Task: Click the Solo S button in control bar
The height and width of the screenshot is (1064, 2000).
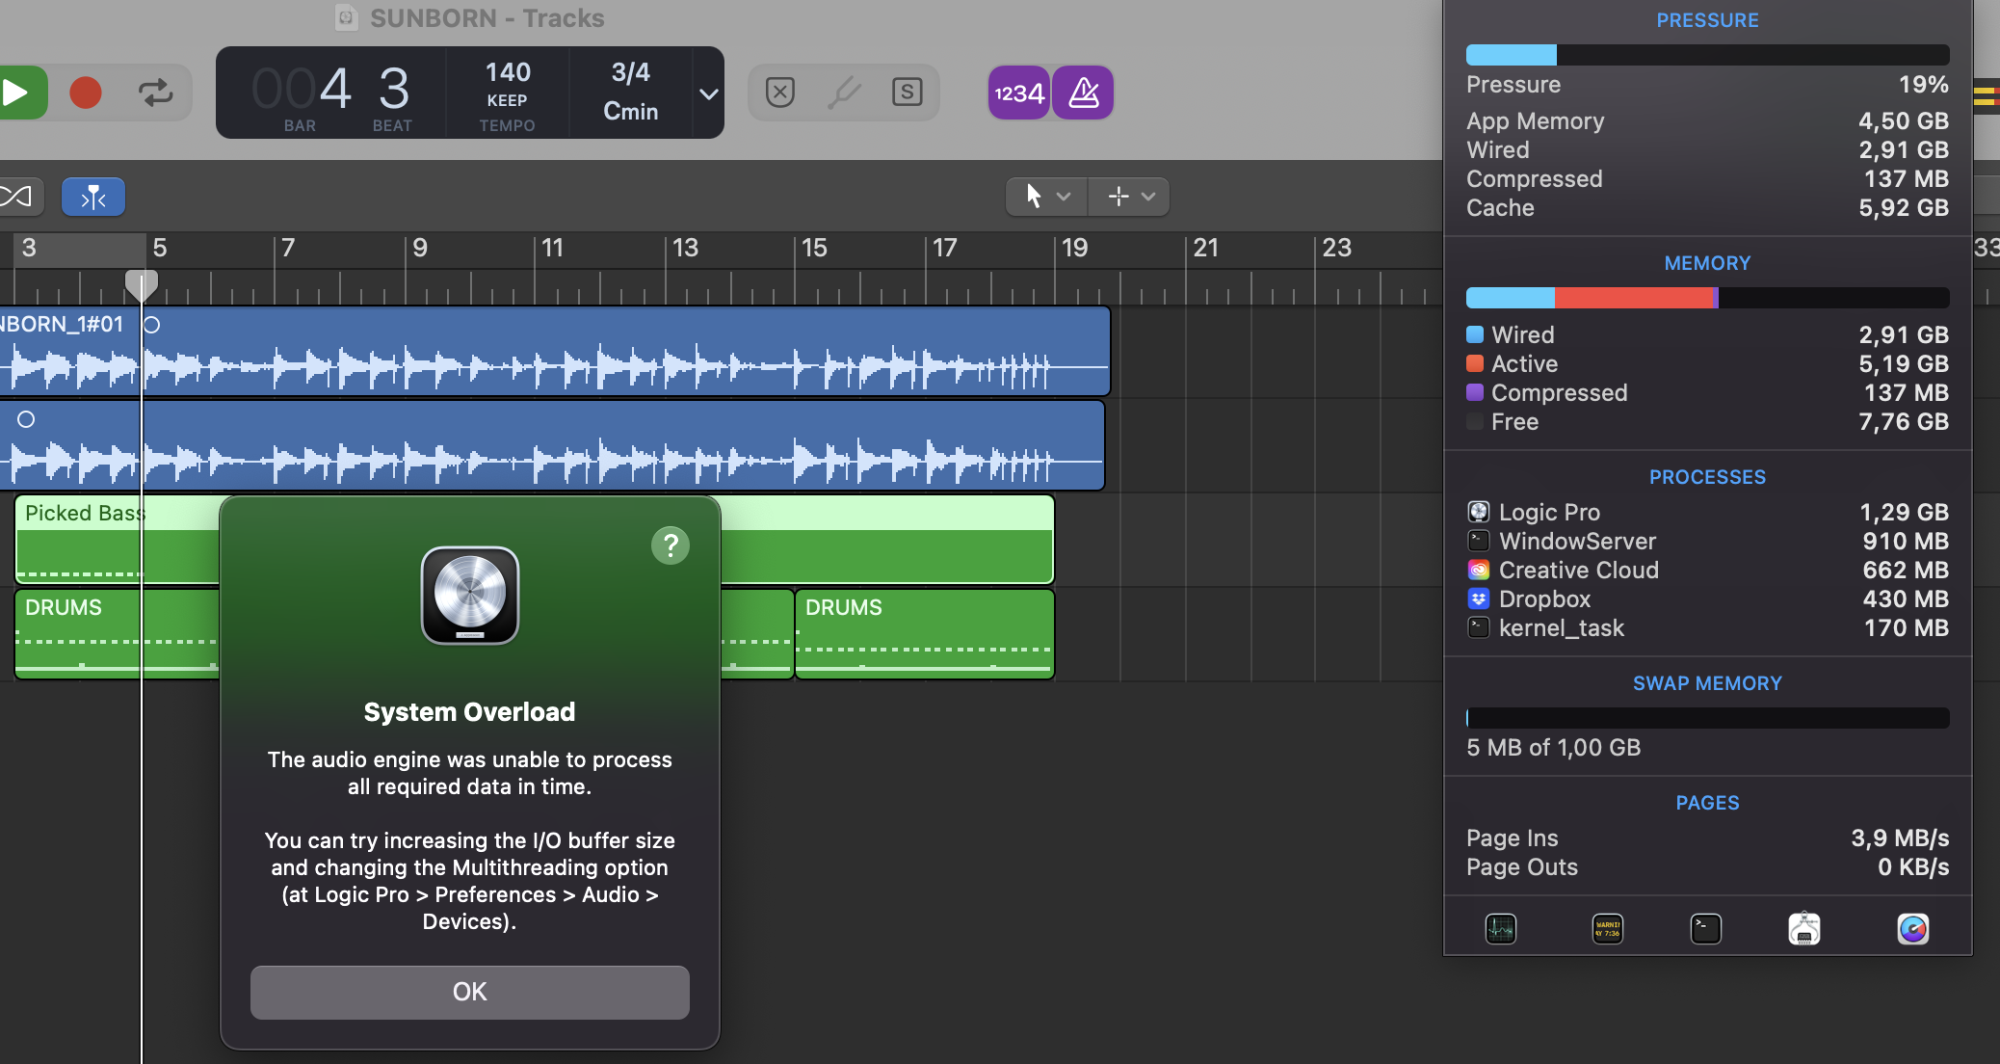Action: (x=906, y=93)
